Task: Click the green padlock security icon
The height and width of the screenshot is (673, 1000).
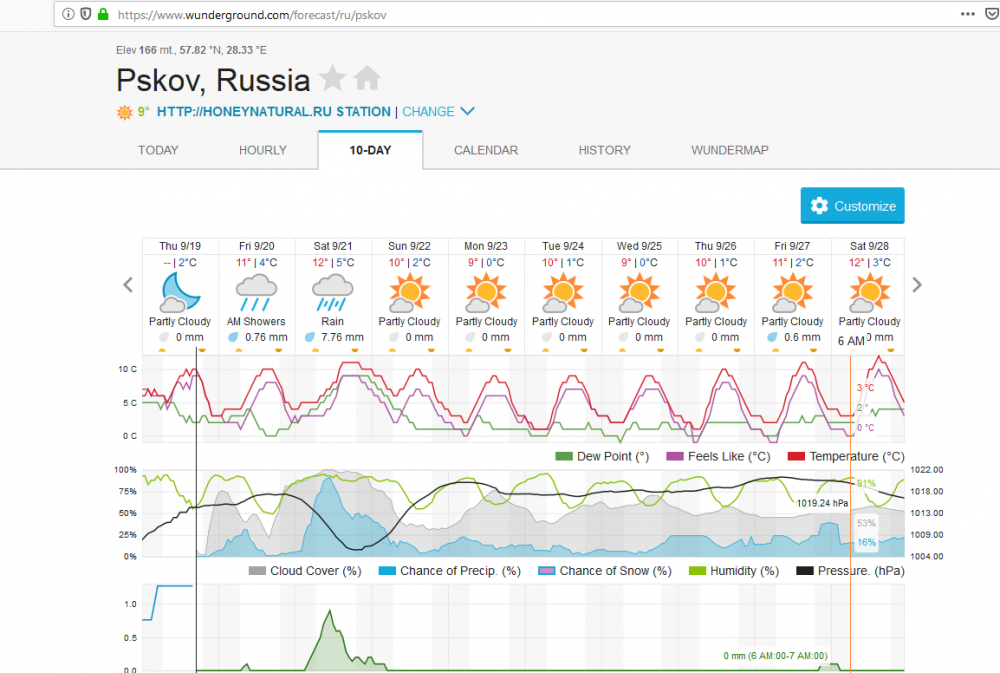Action: 102,15
